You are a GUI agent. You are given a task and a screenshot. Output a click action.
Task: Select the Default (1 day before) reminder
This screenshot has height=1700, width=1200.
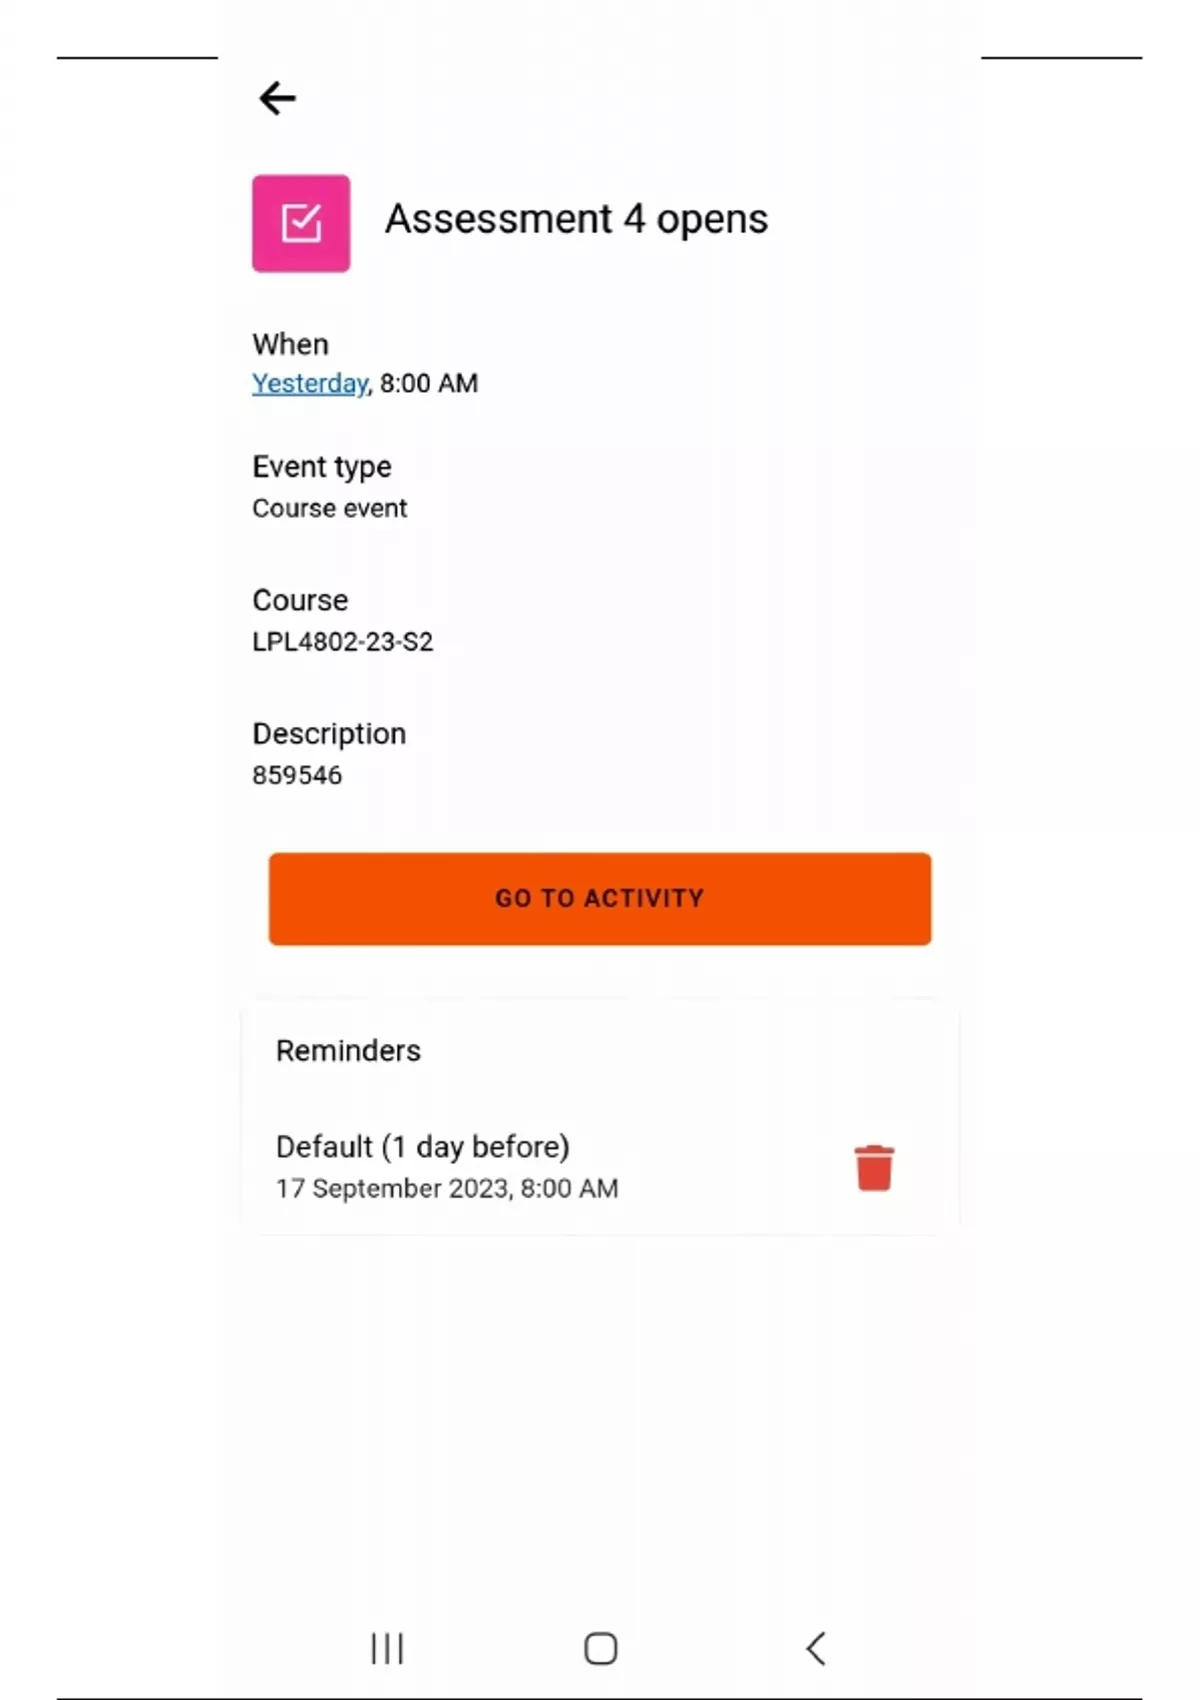tap(422, 1146)
